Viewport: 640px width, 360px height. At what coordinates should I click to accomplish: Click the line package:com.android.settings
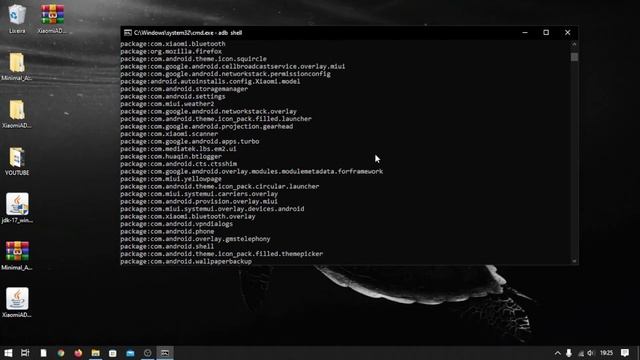[173, 96]
